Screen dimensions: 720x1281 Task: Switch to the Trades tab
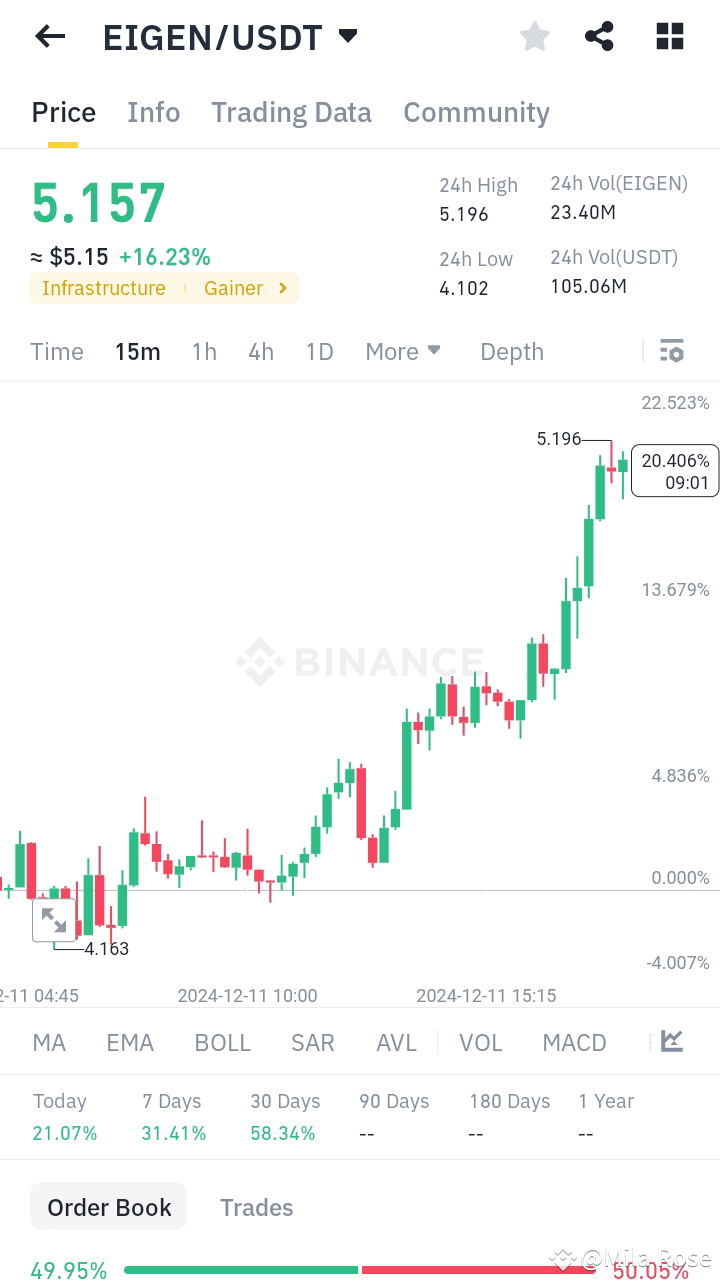[x=256, y=1207]
